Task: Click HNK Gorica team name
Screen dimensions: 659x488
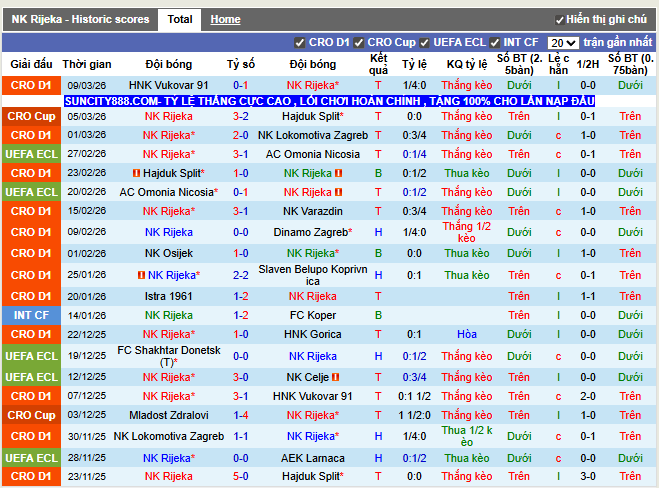Action: tap(313, 334)
